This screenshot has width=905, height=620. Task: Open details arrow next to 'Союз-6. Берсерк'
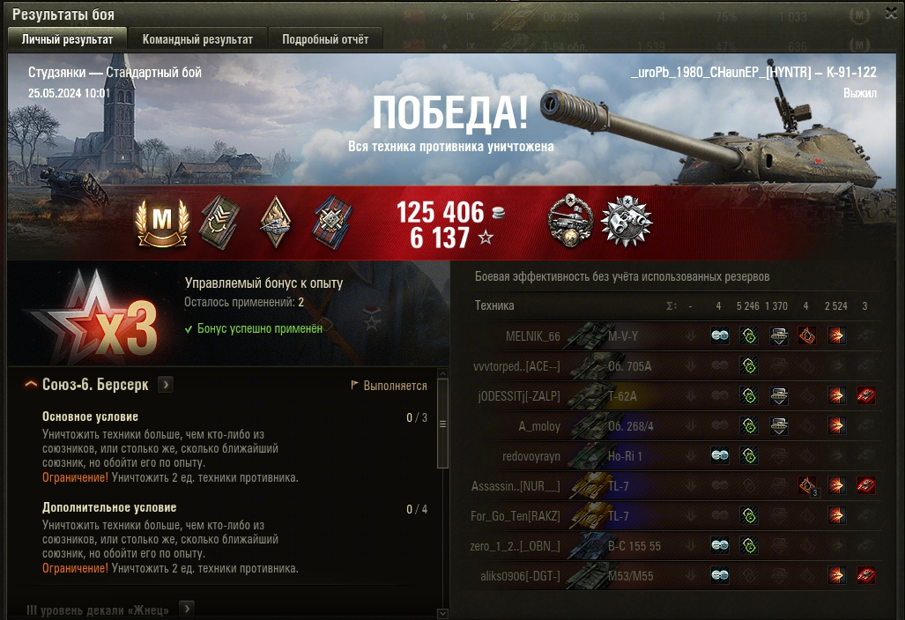[x=166, y=384]
